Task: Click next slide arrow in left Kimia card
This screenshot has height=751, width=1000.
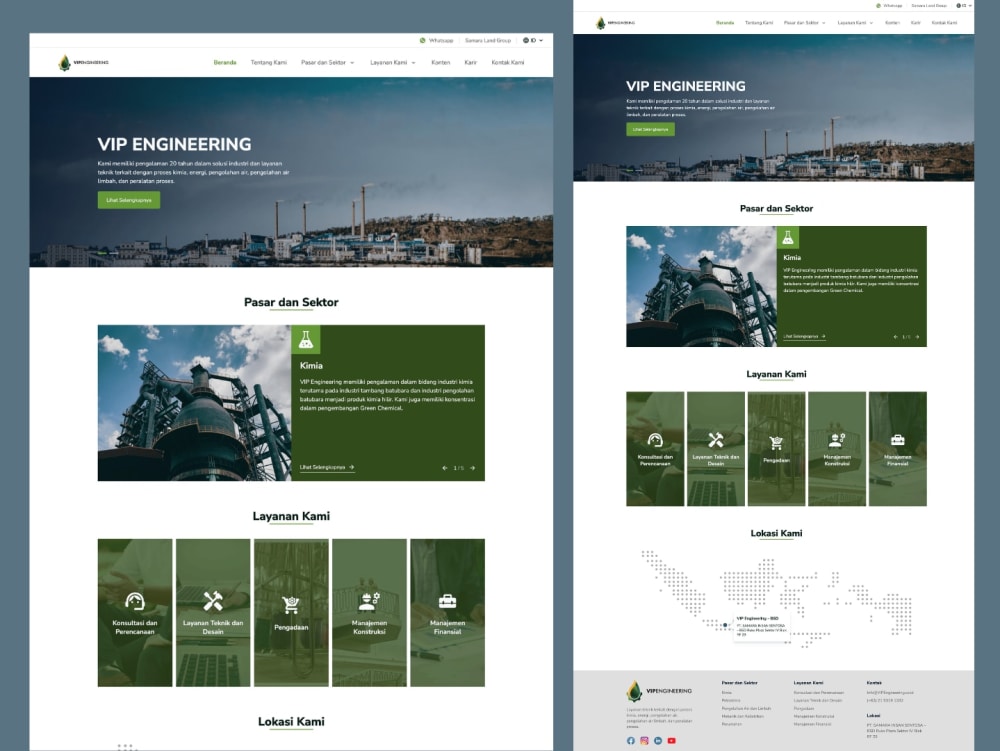Action: 473,468
